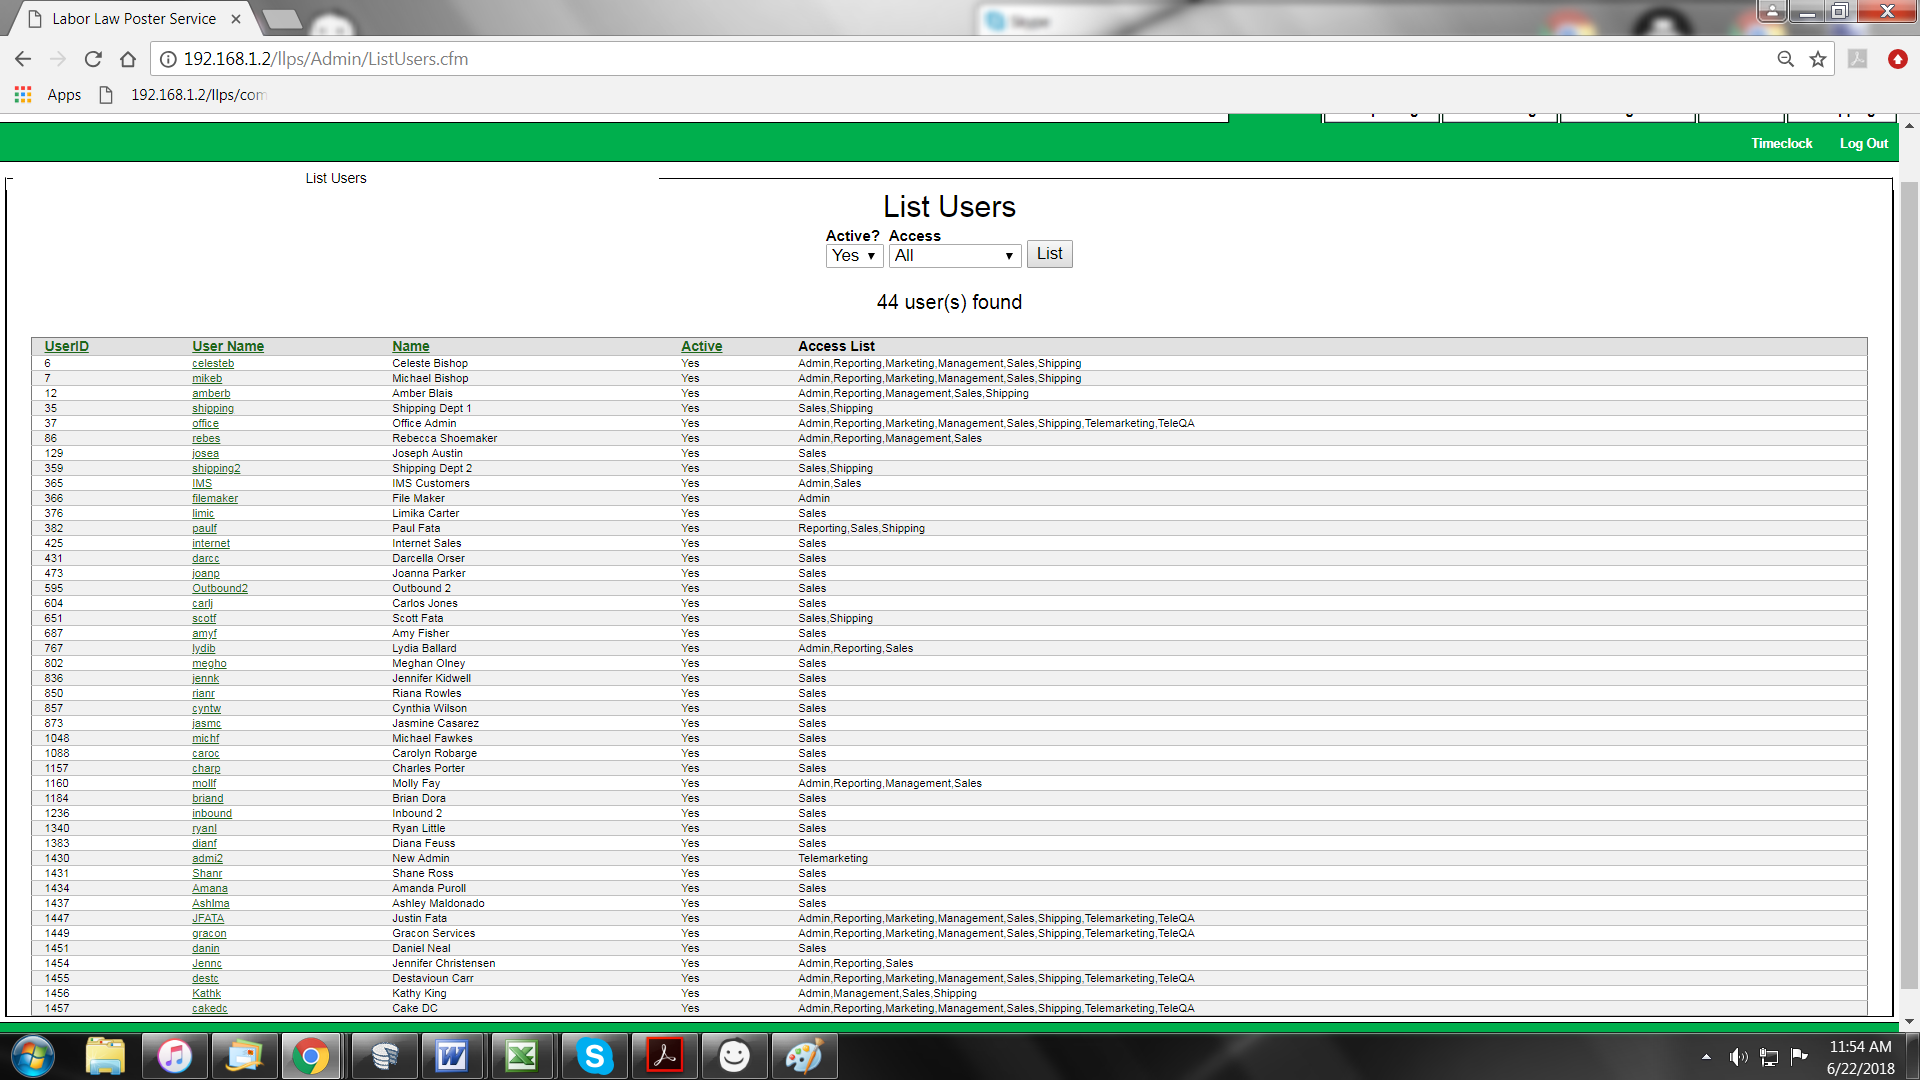Open Excel from the taskbar
The image size is (1920, 1080).
click(x=521, y=1056)
